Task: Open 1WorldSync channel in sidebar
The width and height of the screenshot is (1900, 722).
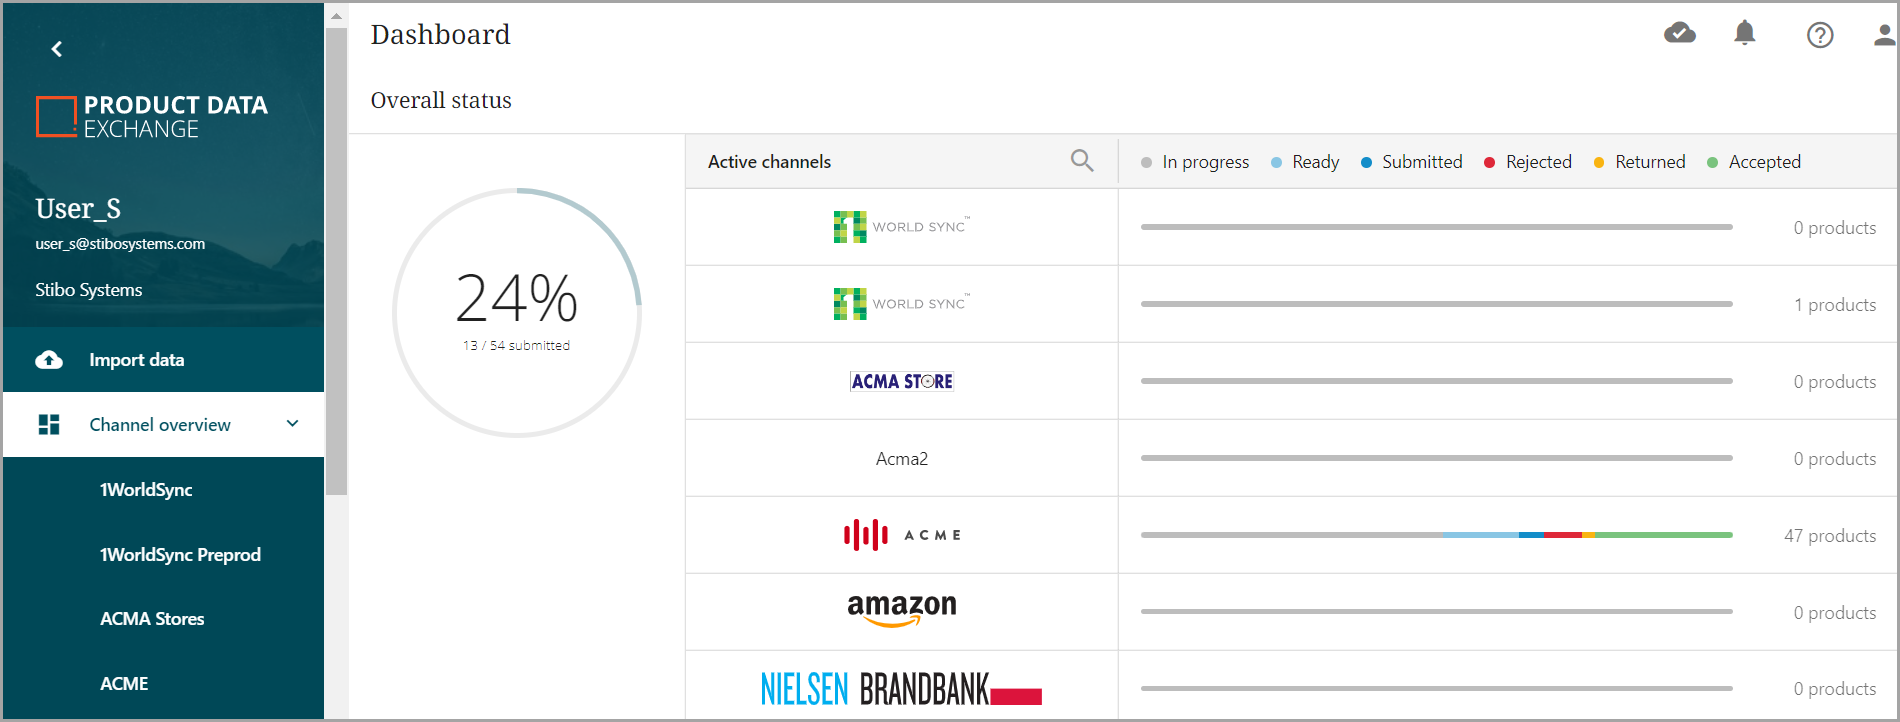Action: click(x=146, y=490)
